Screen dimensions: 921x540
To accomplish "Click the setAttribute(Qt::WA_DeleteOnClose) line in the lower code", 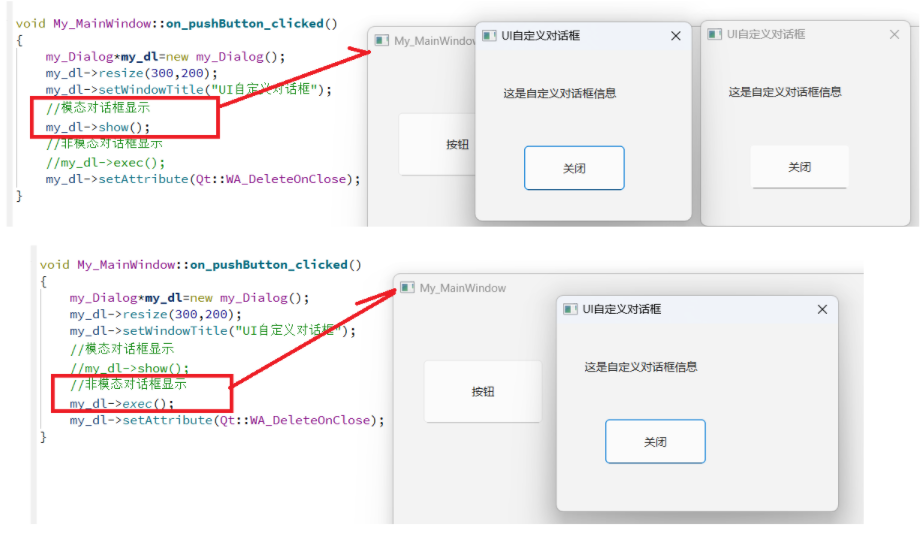I will pos(227,420).
